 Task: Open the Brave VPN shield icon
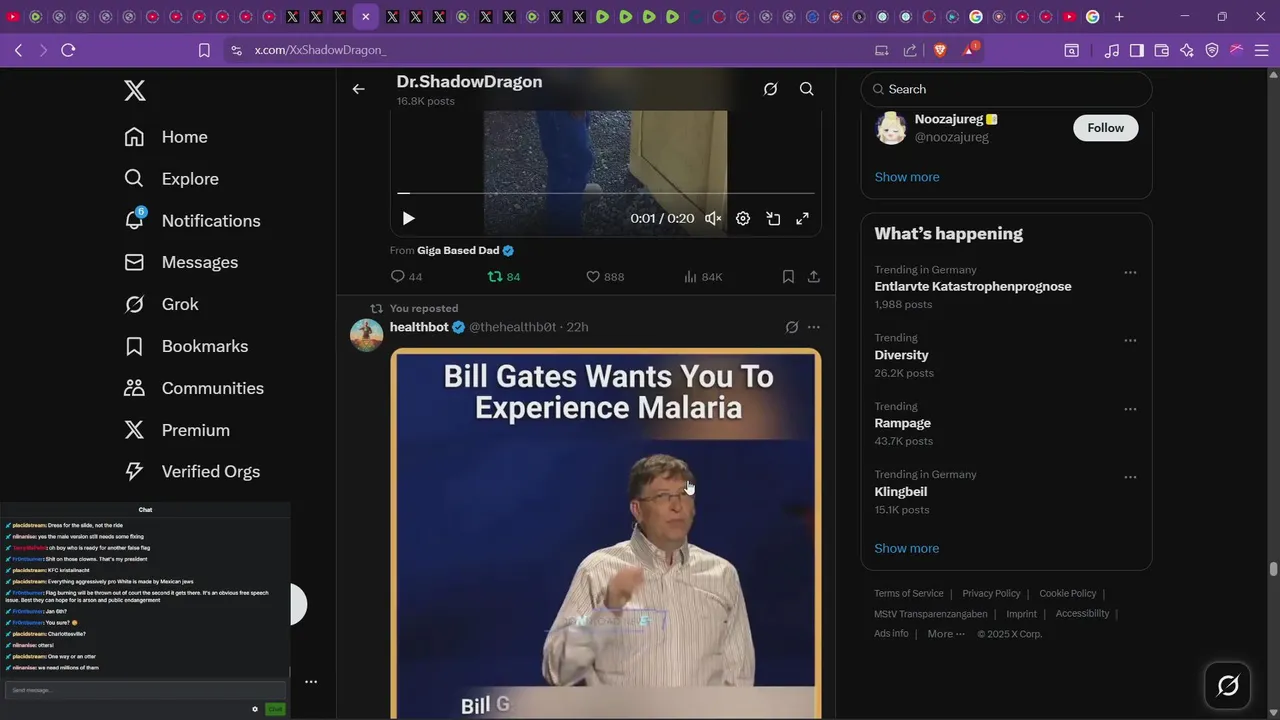pos(1212,50)
